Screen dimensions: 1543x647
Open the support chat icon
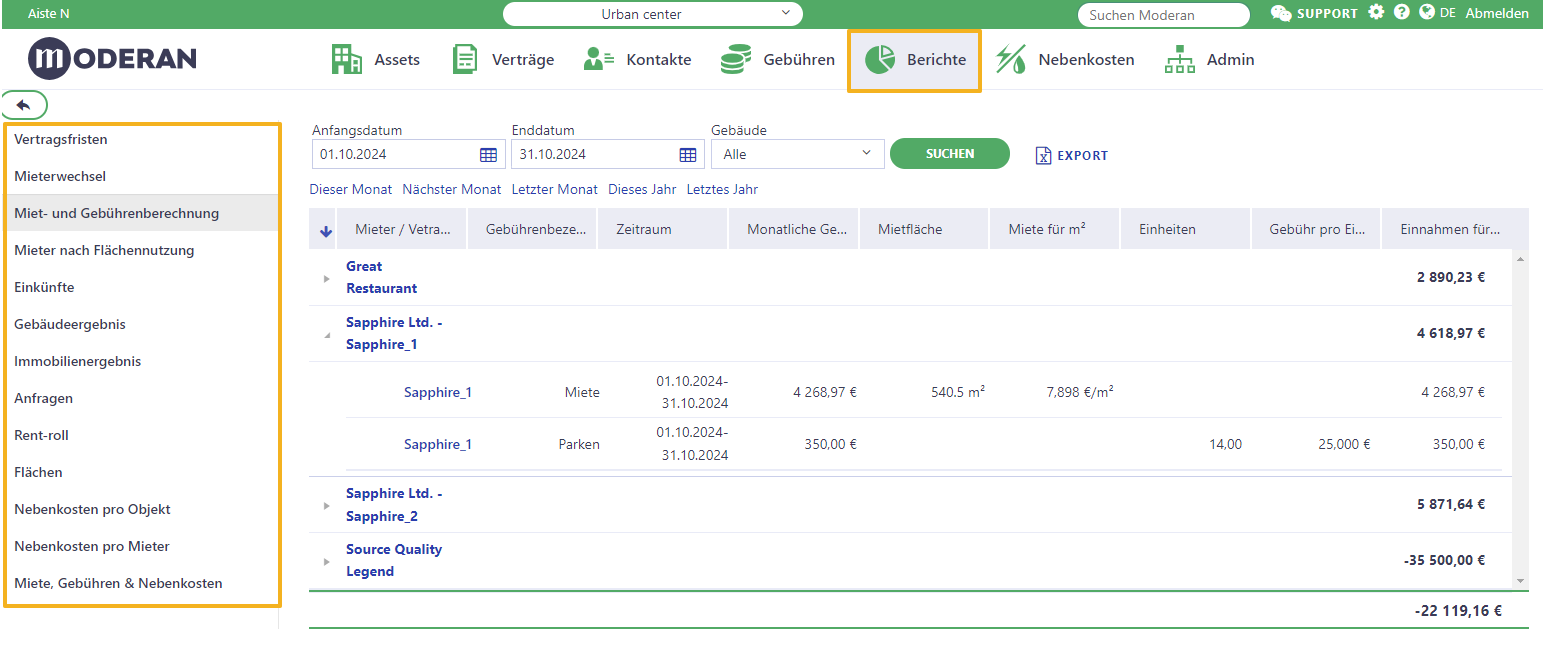[x=1281, y=13]
